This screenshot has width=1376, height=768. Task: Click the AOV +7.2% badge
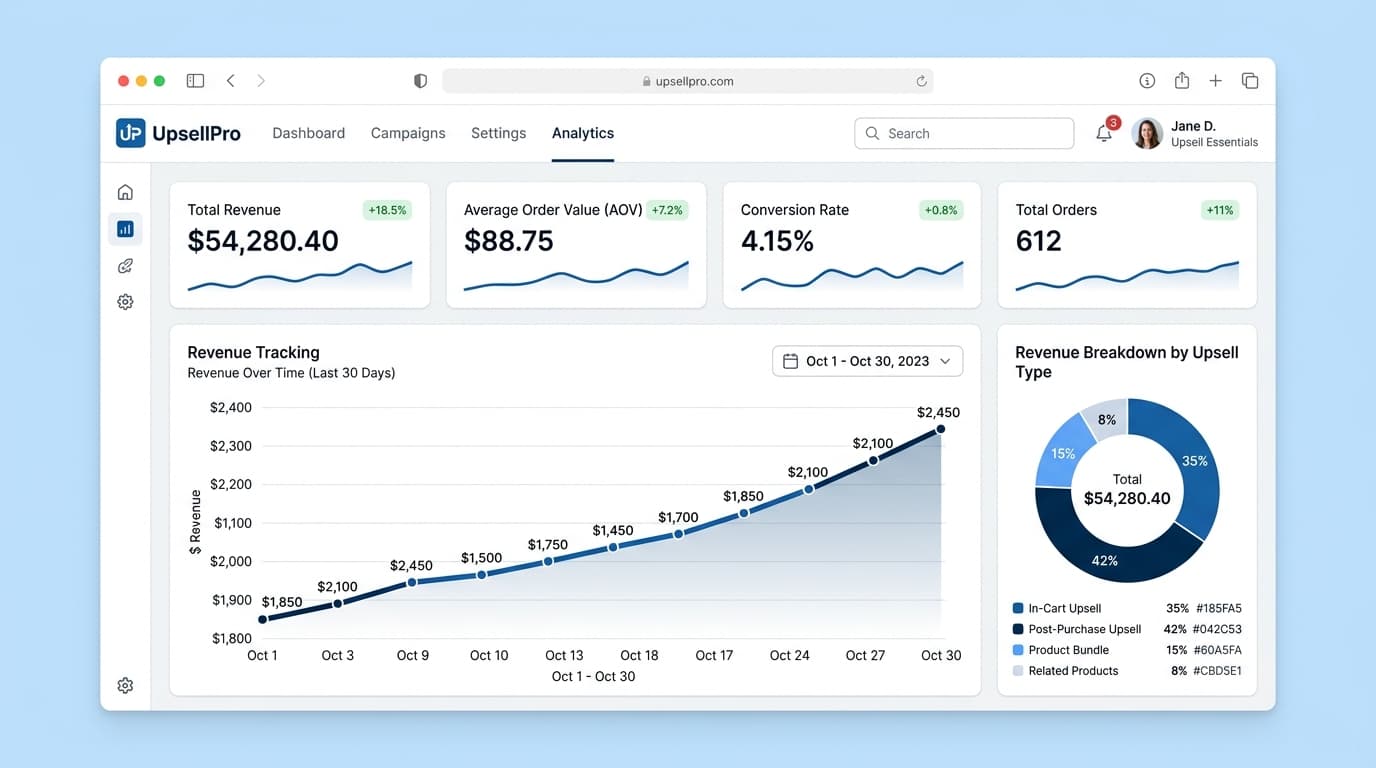[x=666, y=210]
